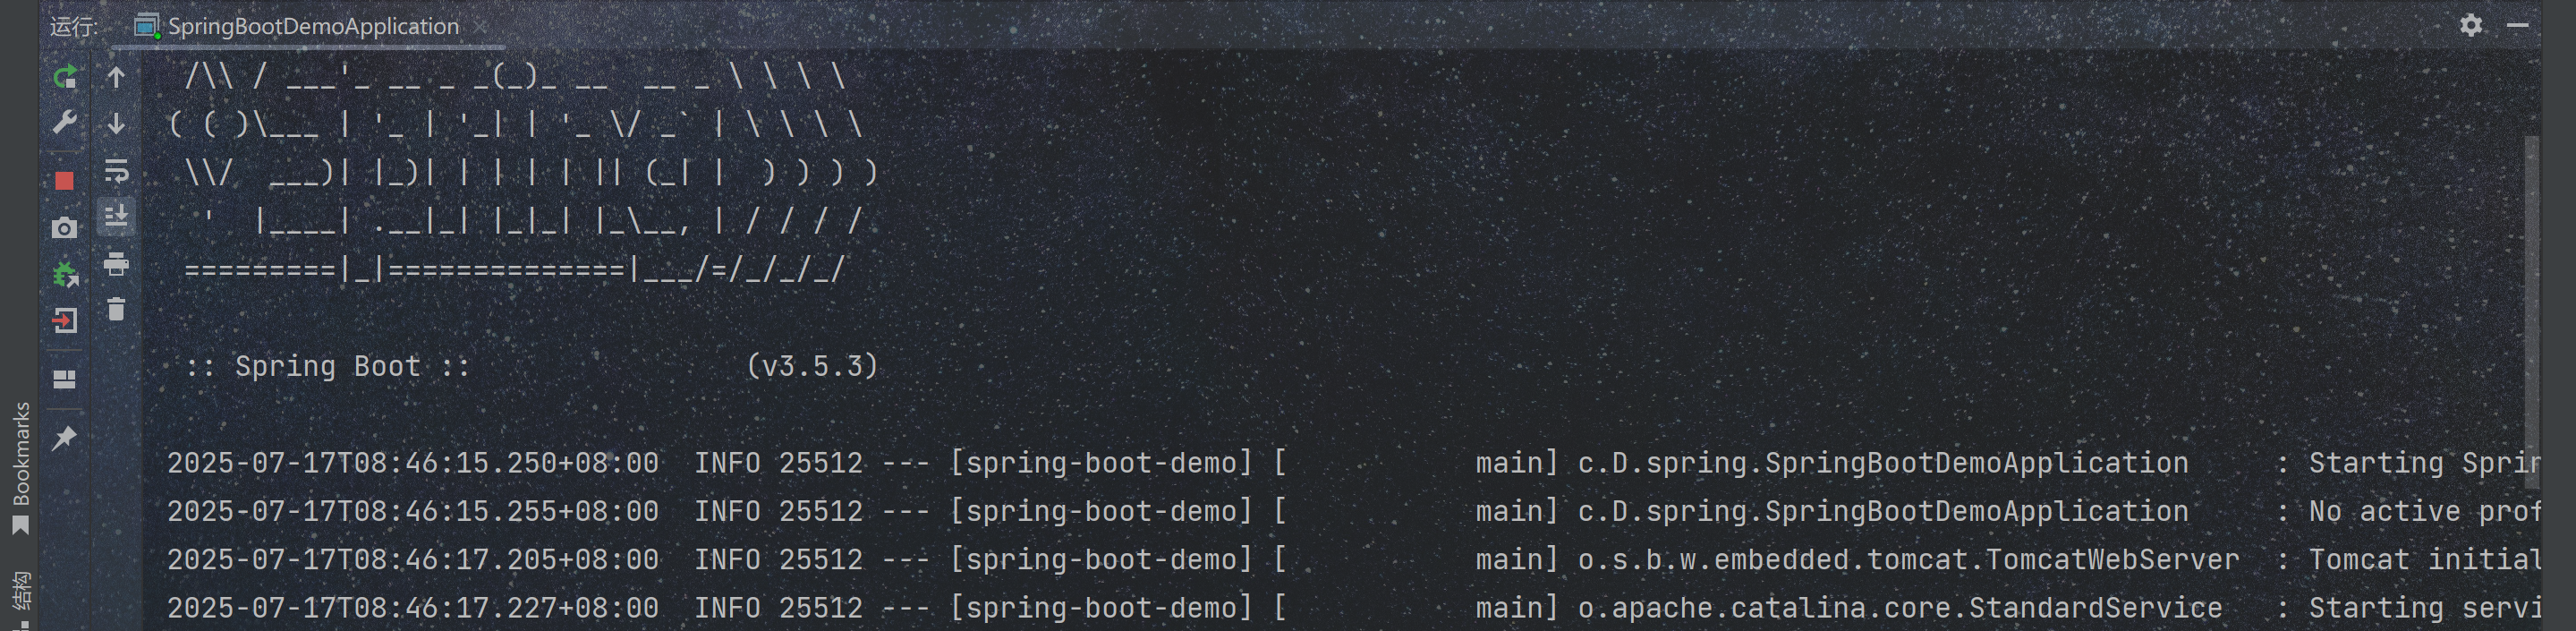The width and height of the screenshot is (2576, 631).
Task: Open run window settings gear
Action: pyautogui.click(x=2471, y=25)
